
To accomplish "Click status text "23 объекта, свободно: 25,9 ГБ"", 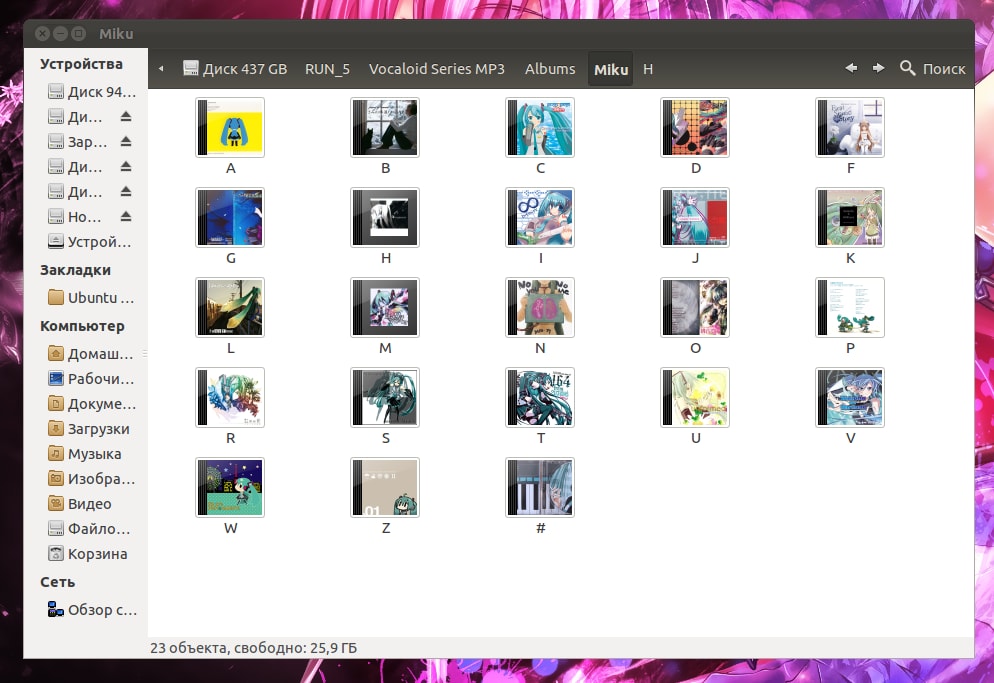I will (x=254, y=647).
